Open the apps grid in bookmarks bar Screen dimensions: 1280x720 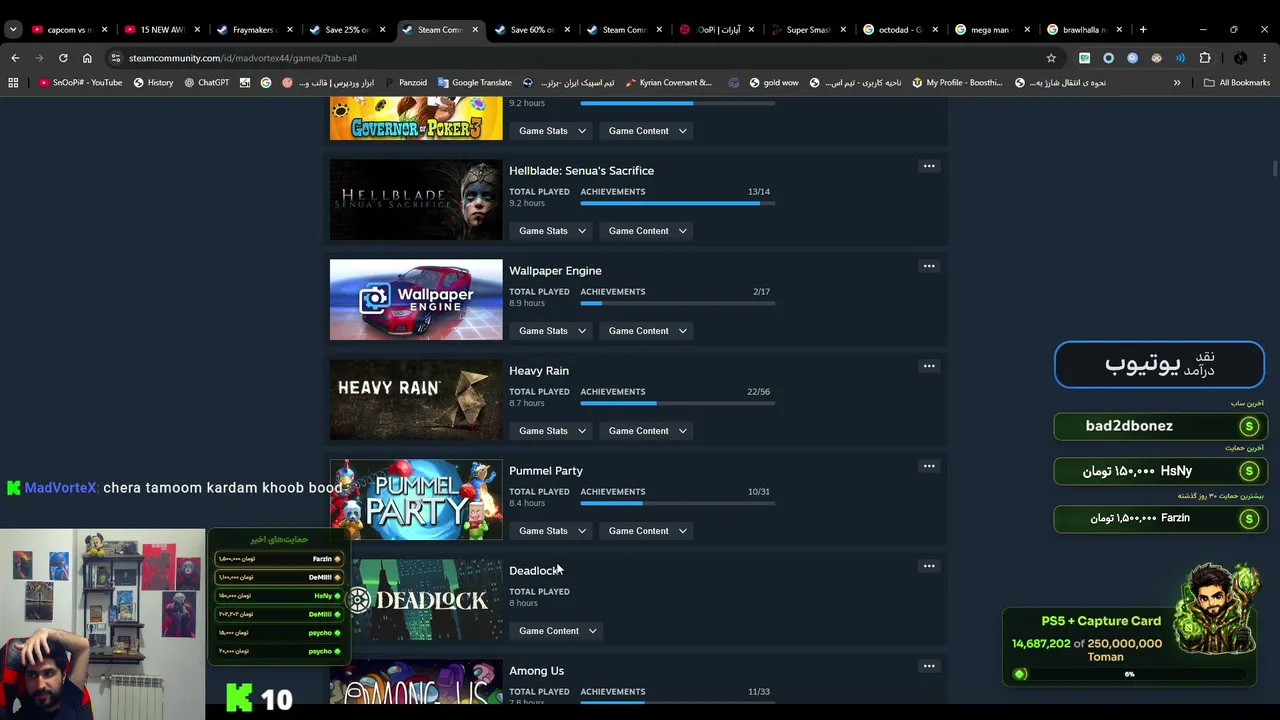click(x=13, y=83)
